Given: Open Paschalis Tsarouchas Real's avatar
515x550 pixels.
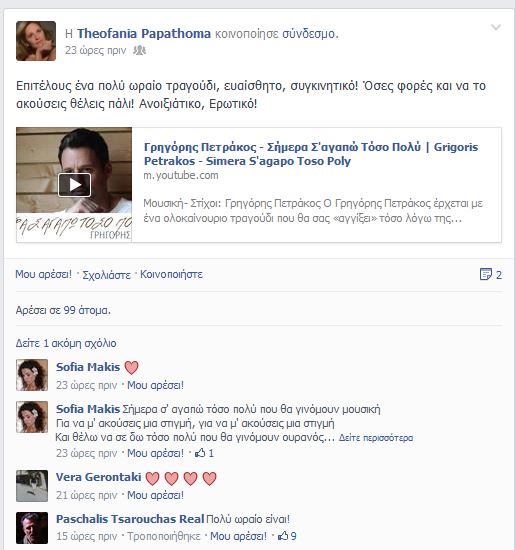Looking at the screenshot, I should 32,528.
